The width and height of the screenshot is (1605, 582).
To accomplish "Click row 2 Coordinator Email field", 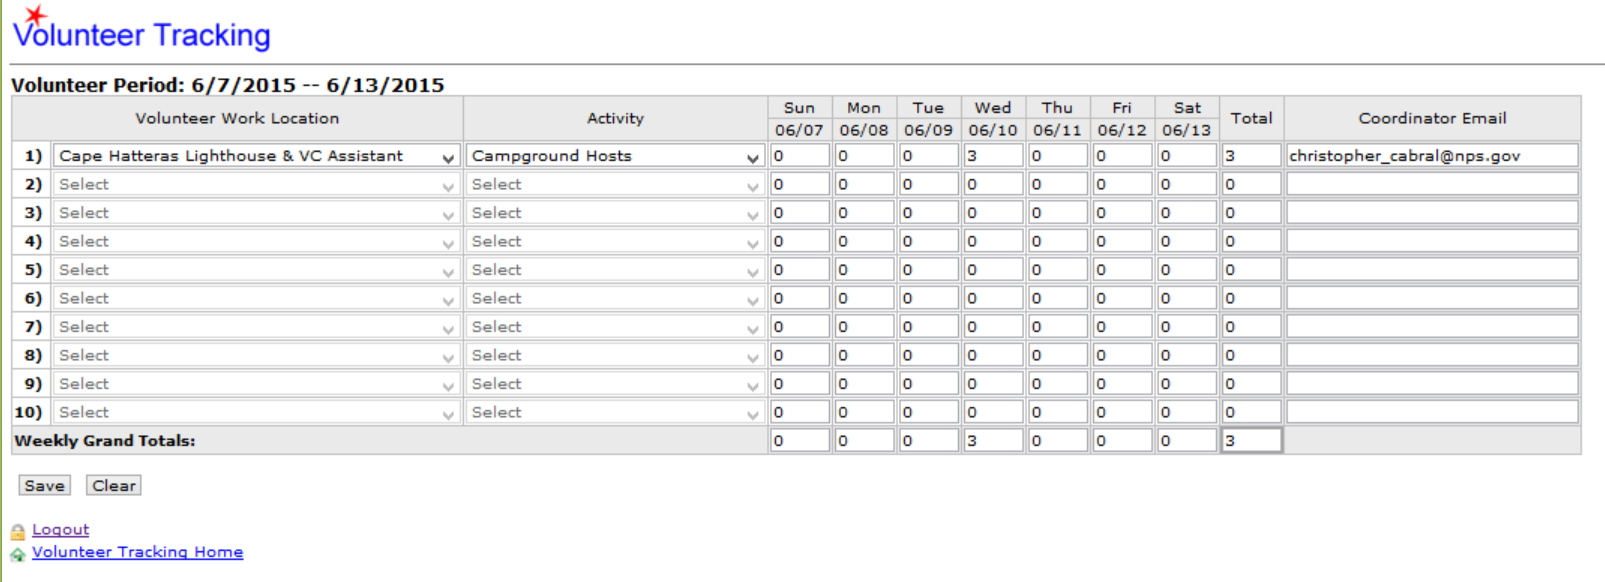I will click(x=1432, y=184).
